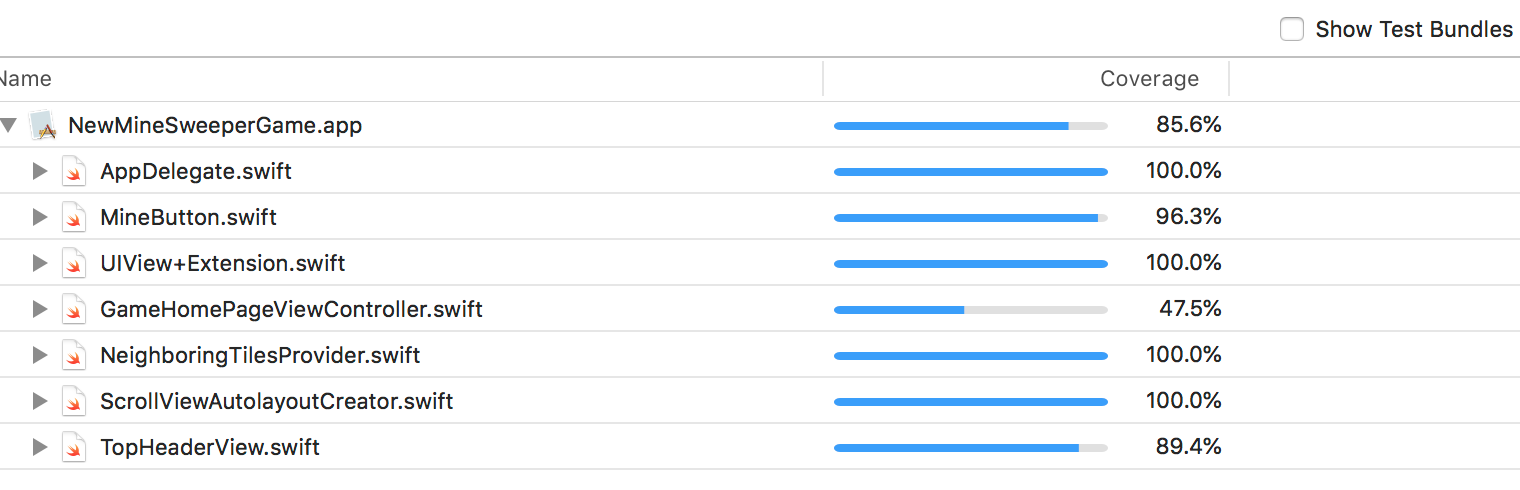Click the MineButton.swift Swift file icon

point(74,218)
